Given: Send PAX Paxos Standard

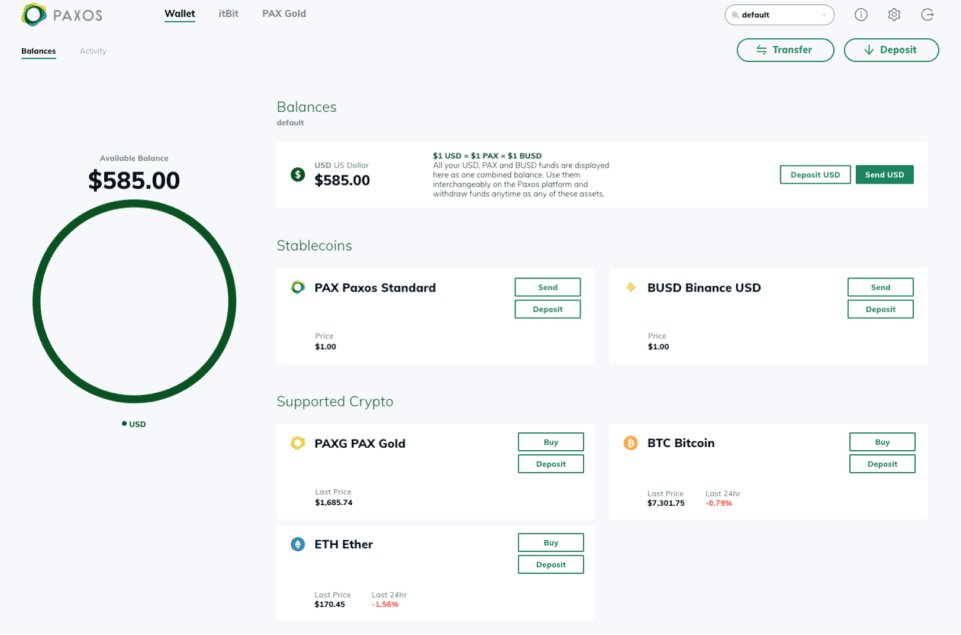Looking at the screenshot, I should tap(547, 287).
